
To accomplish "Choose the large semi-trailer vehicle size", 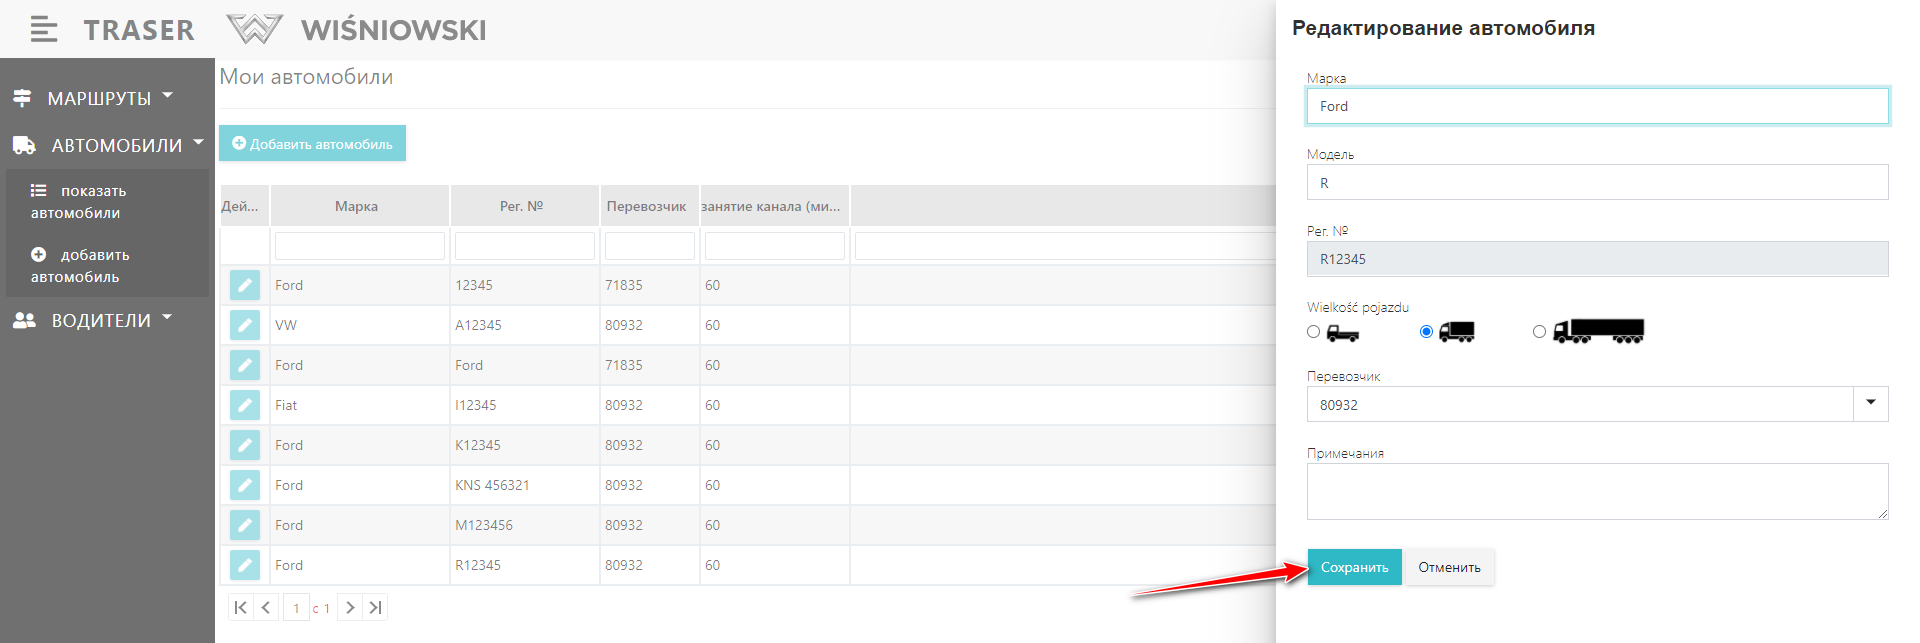I will [1539, 332].
